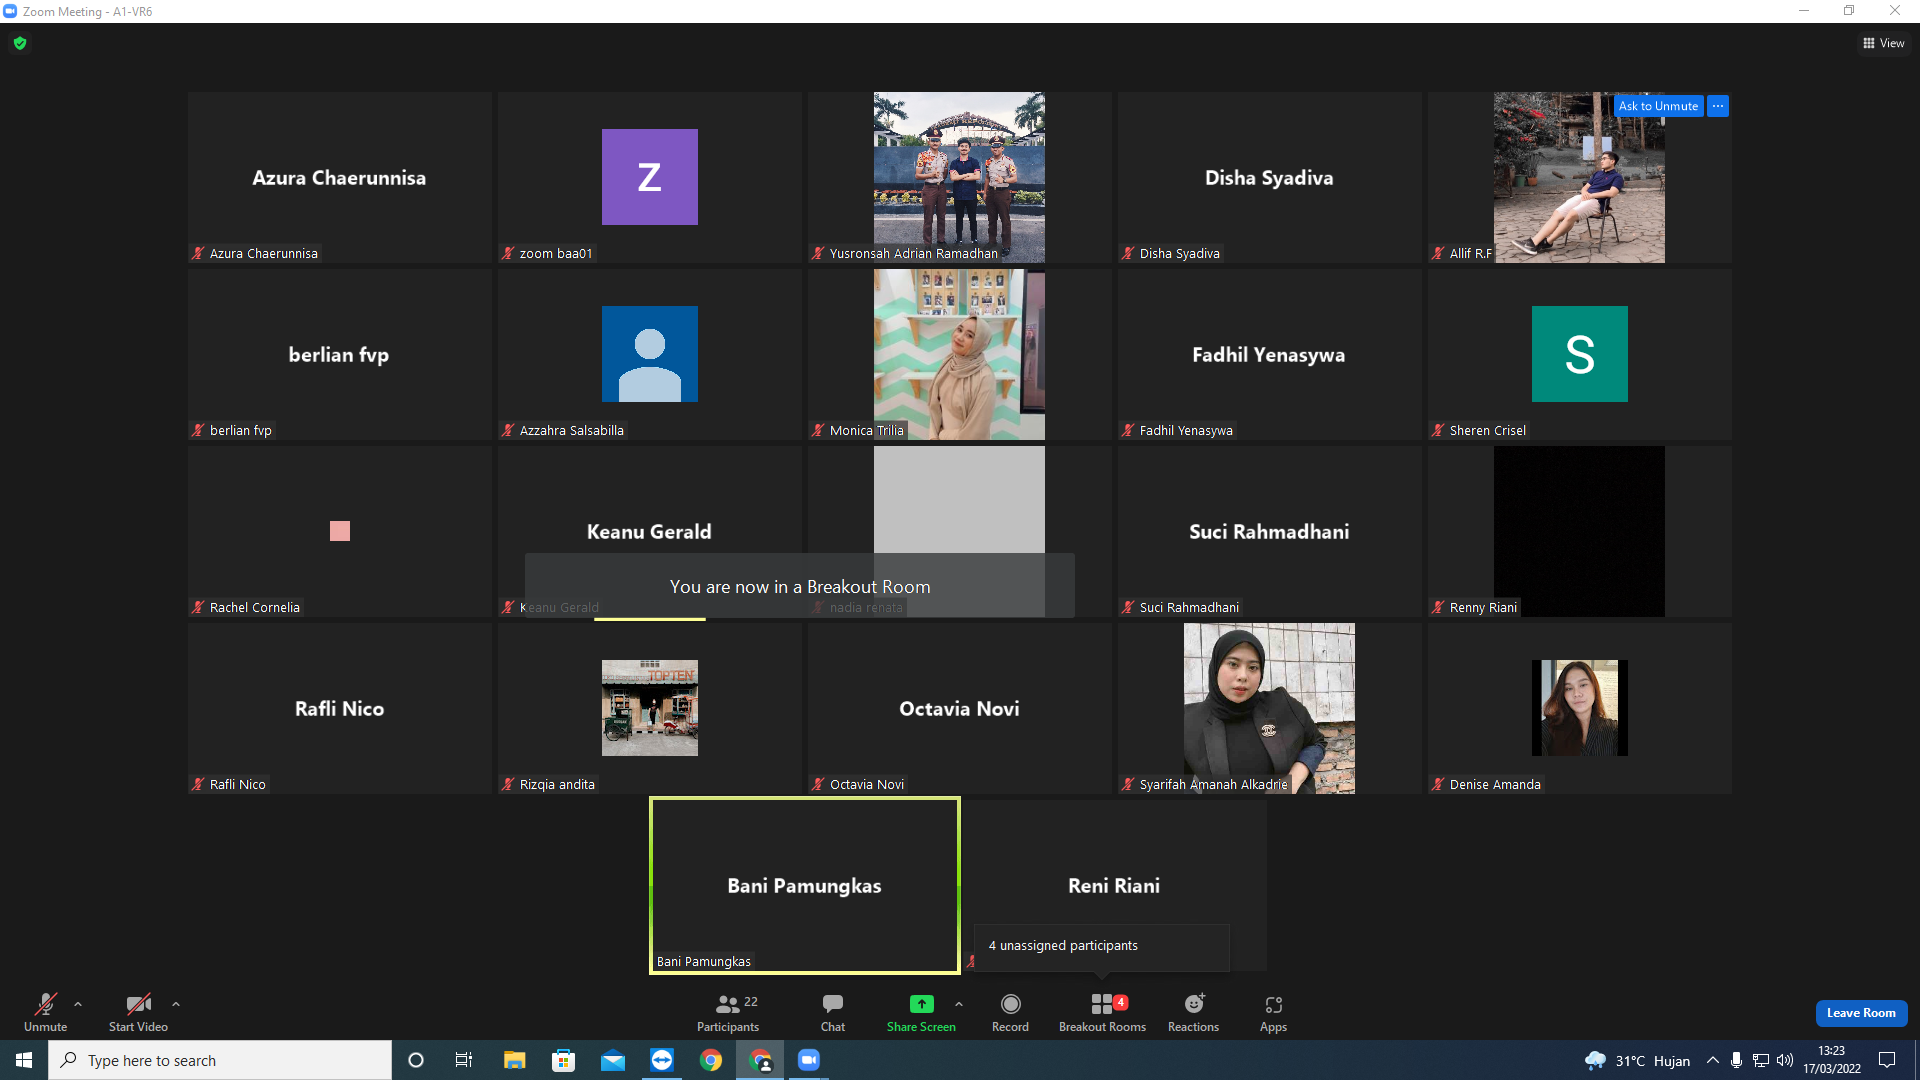The image size is (1920, 1080).
Task: Select Sheren Crisel's teal S avatar
Action: point(1580,354)
